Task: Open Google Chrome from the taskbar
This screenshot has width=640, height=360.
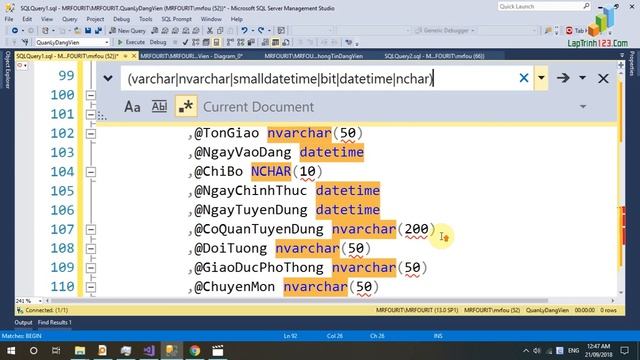Action: tap(195, 351)
